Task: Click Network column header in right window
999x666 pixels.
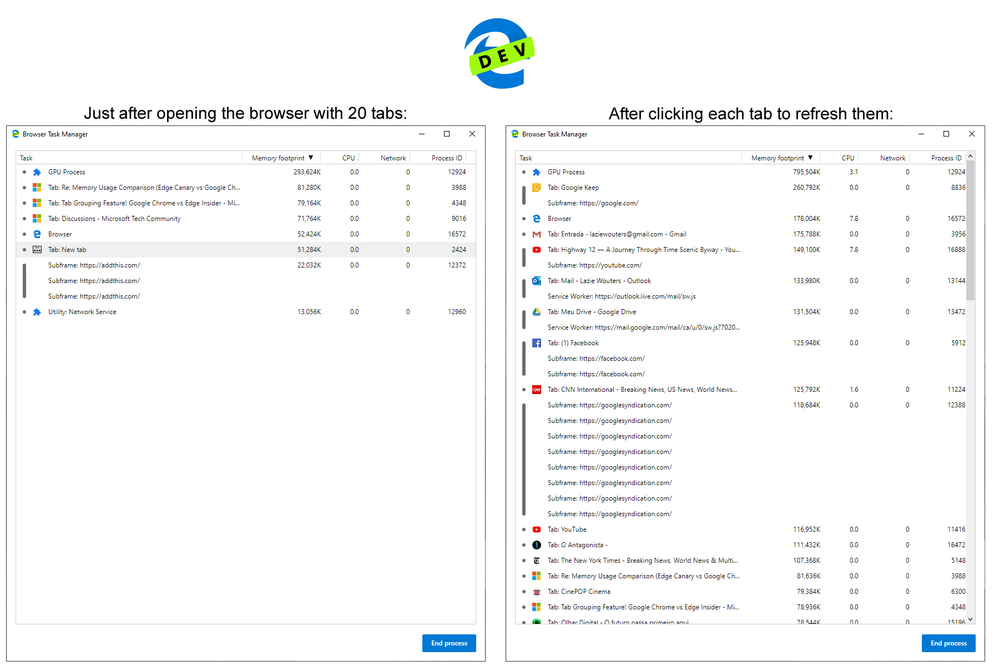Action: pos(885,157)
